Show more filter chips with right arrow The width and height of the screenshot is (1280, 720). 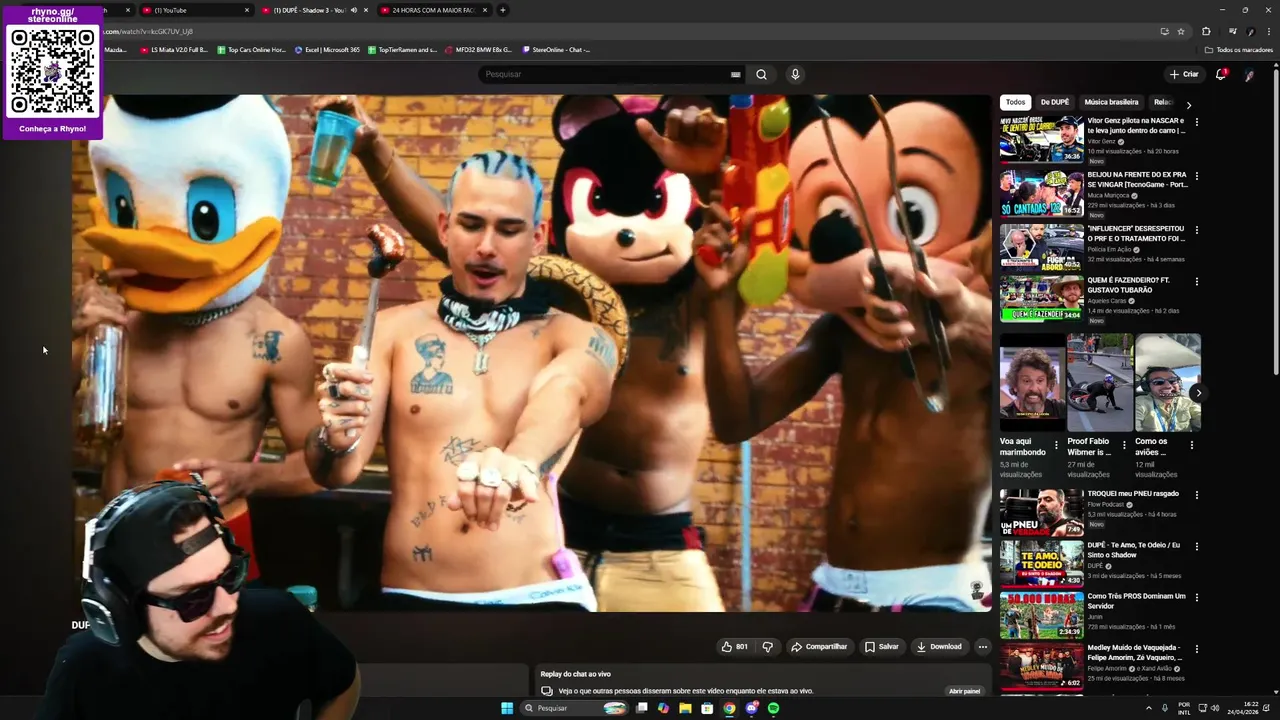1188,105
